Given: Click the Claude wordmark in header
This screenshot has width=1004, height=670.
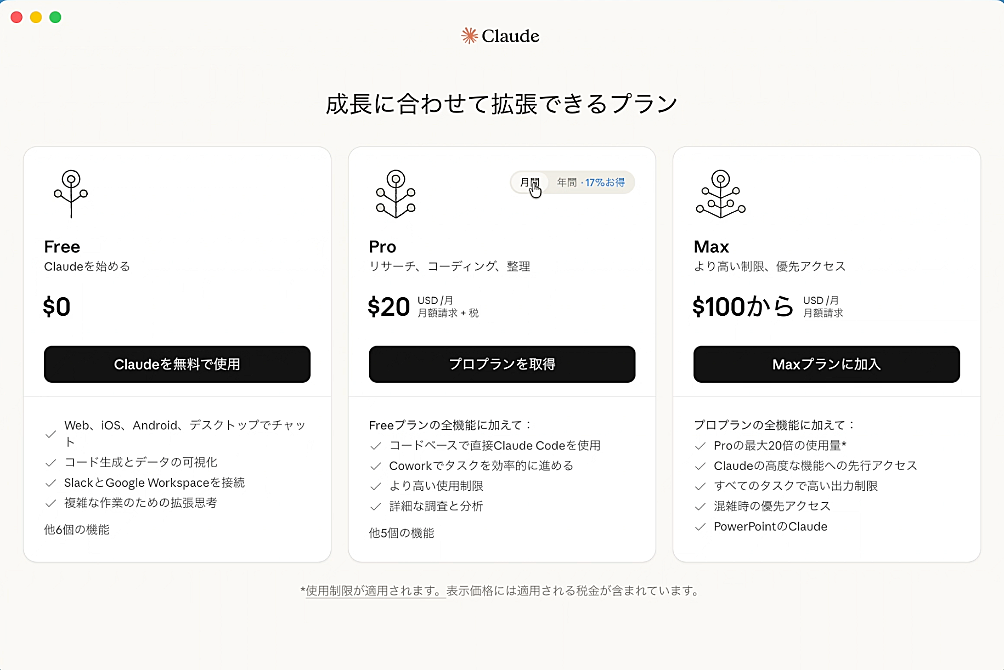Looking at the screenshot, I should coord(510,36).
